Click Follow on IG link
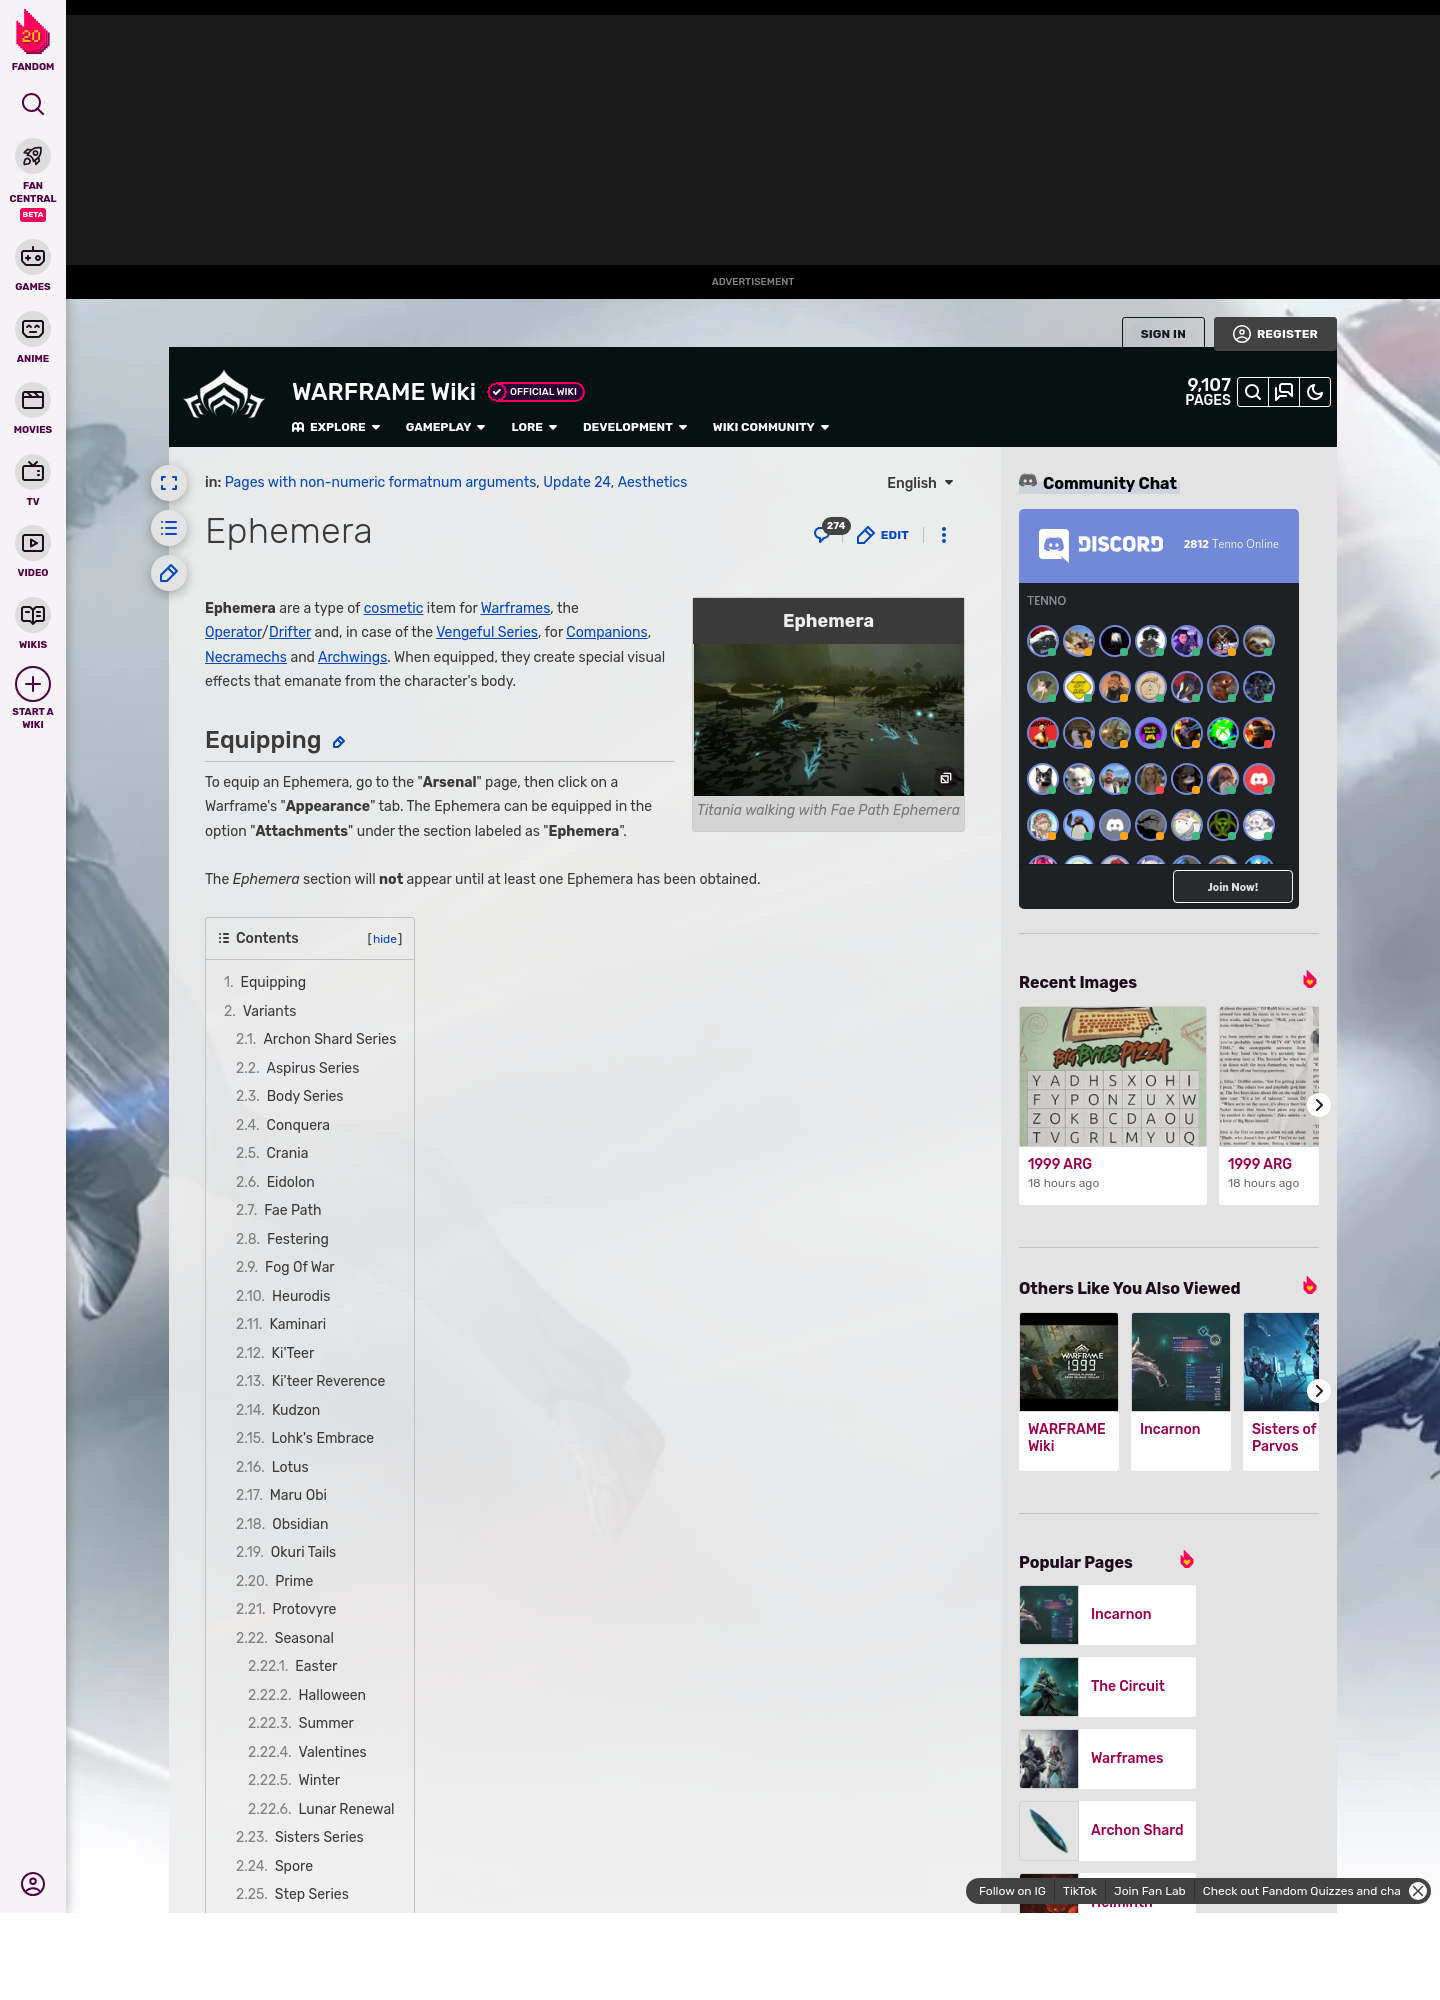1440x2000 pixels. tap(1012, 1891)
